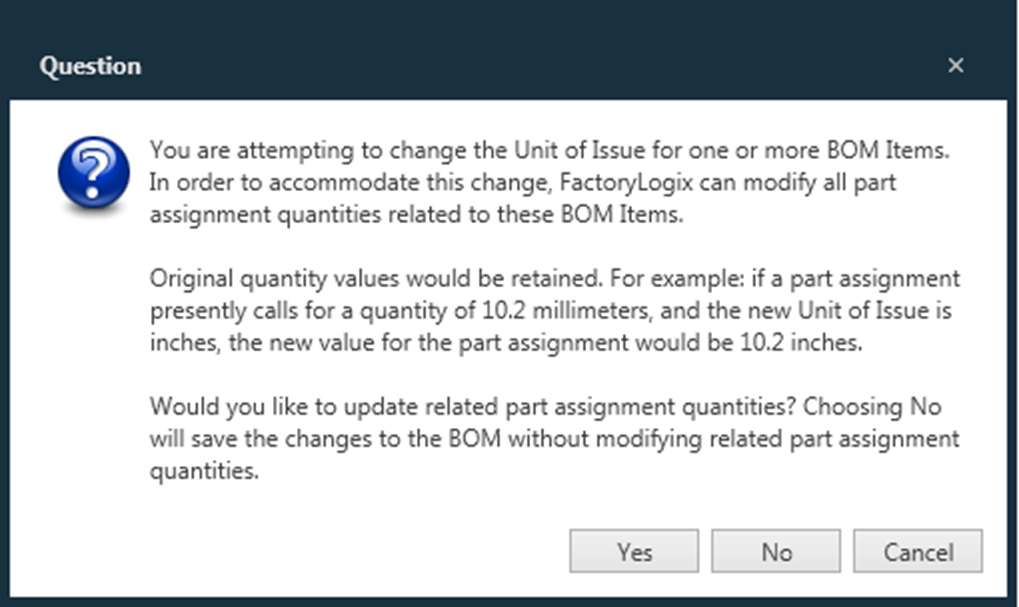The width and height of the screenshot is (1019, 607).
Task: Click the dialog title header area
Action: 89,66
